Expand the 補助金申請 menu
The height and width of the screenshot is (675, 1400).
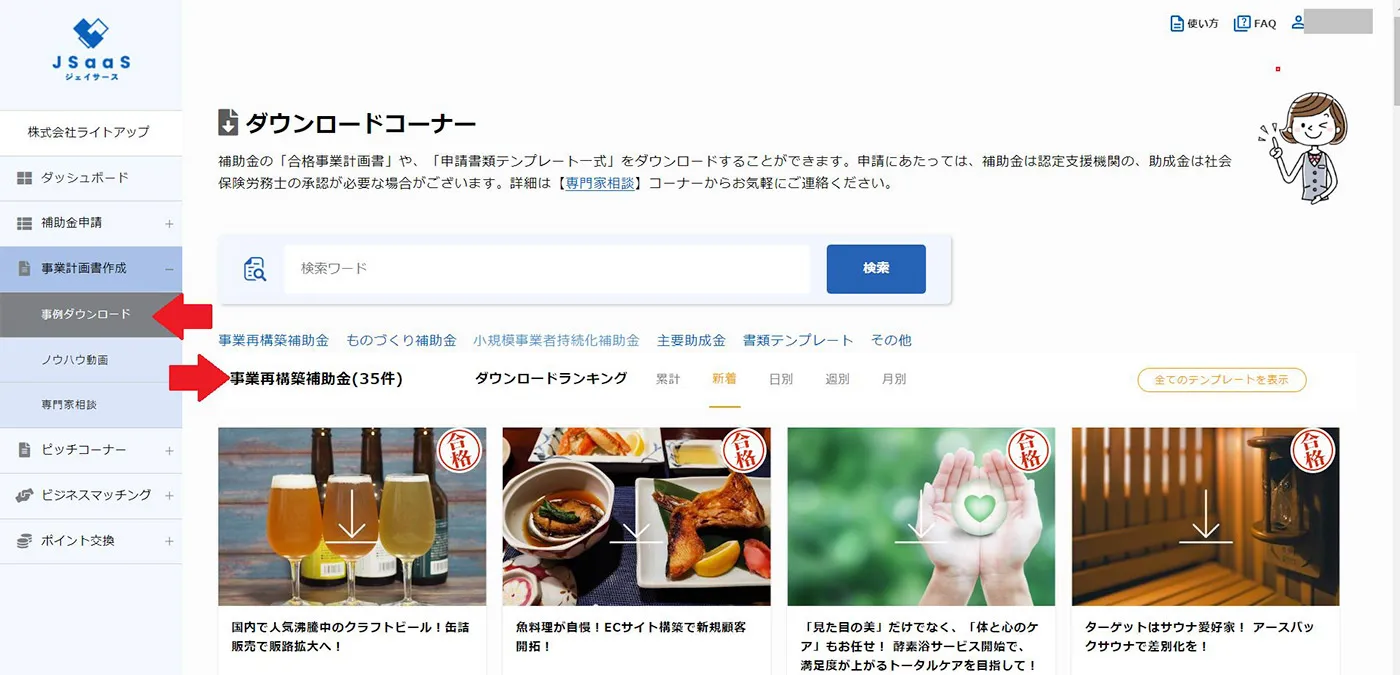coord(169,224)
